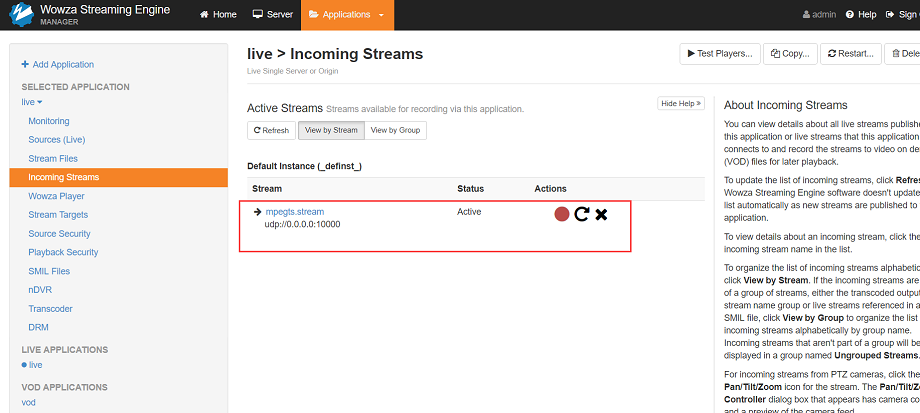Click the Refresh button for active streams

point(271,130)
